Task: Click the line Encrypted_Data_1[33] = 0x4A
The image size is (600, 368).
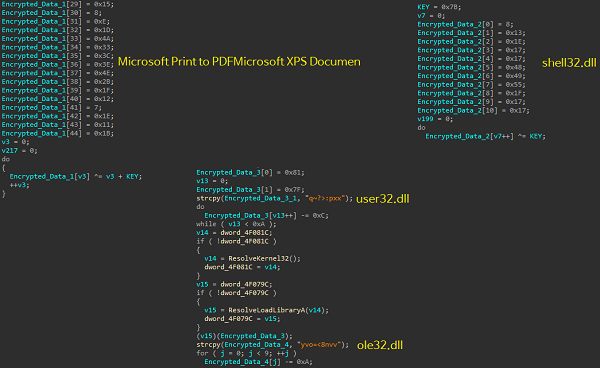Action: click(x=58, y=39)
